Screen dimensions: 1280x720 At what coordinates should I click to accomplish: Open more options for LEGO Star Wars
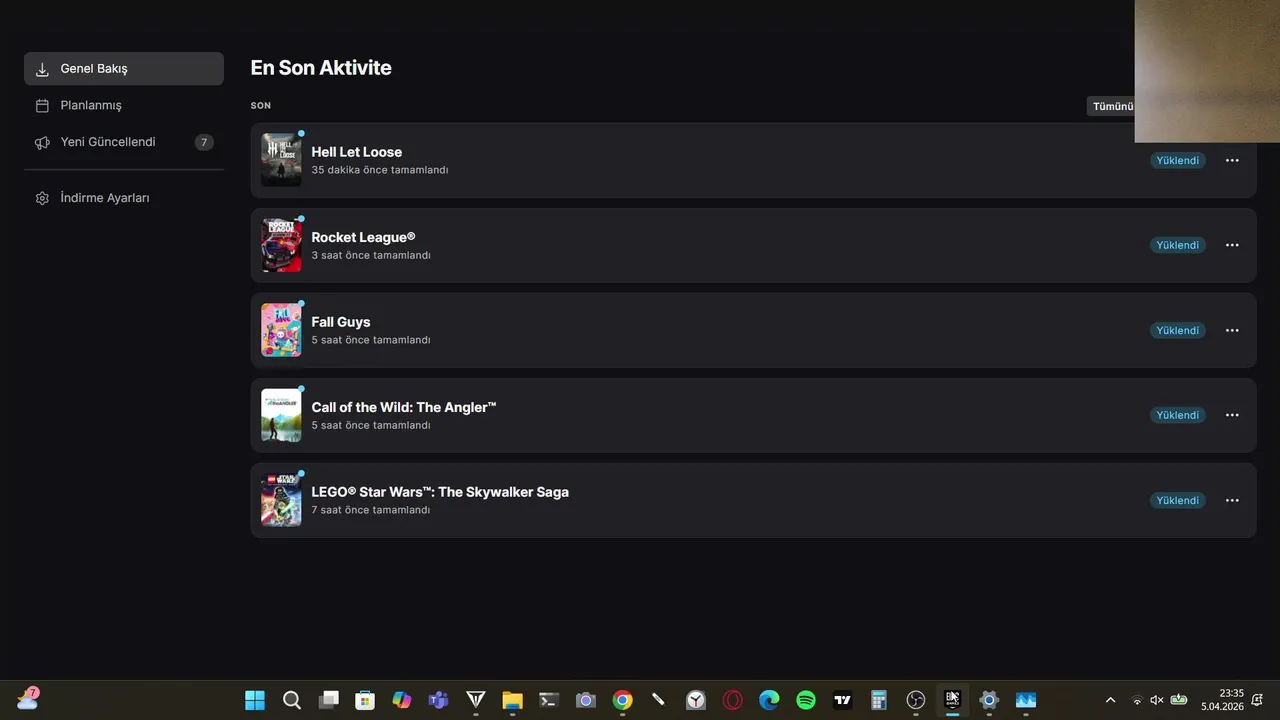click(1232, 500)
